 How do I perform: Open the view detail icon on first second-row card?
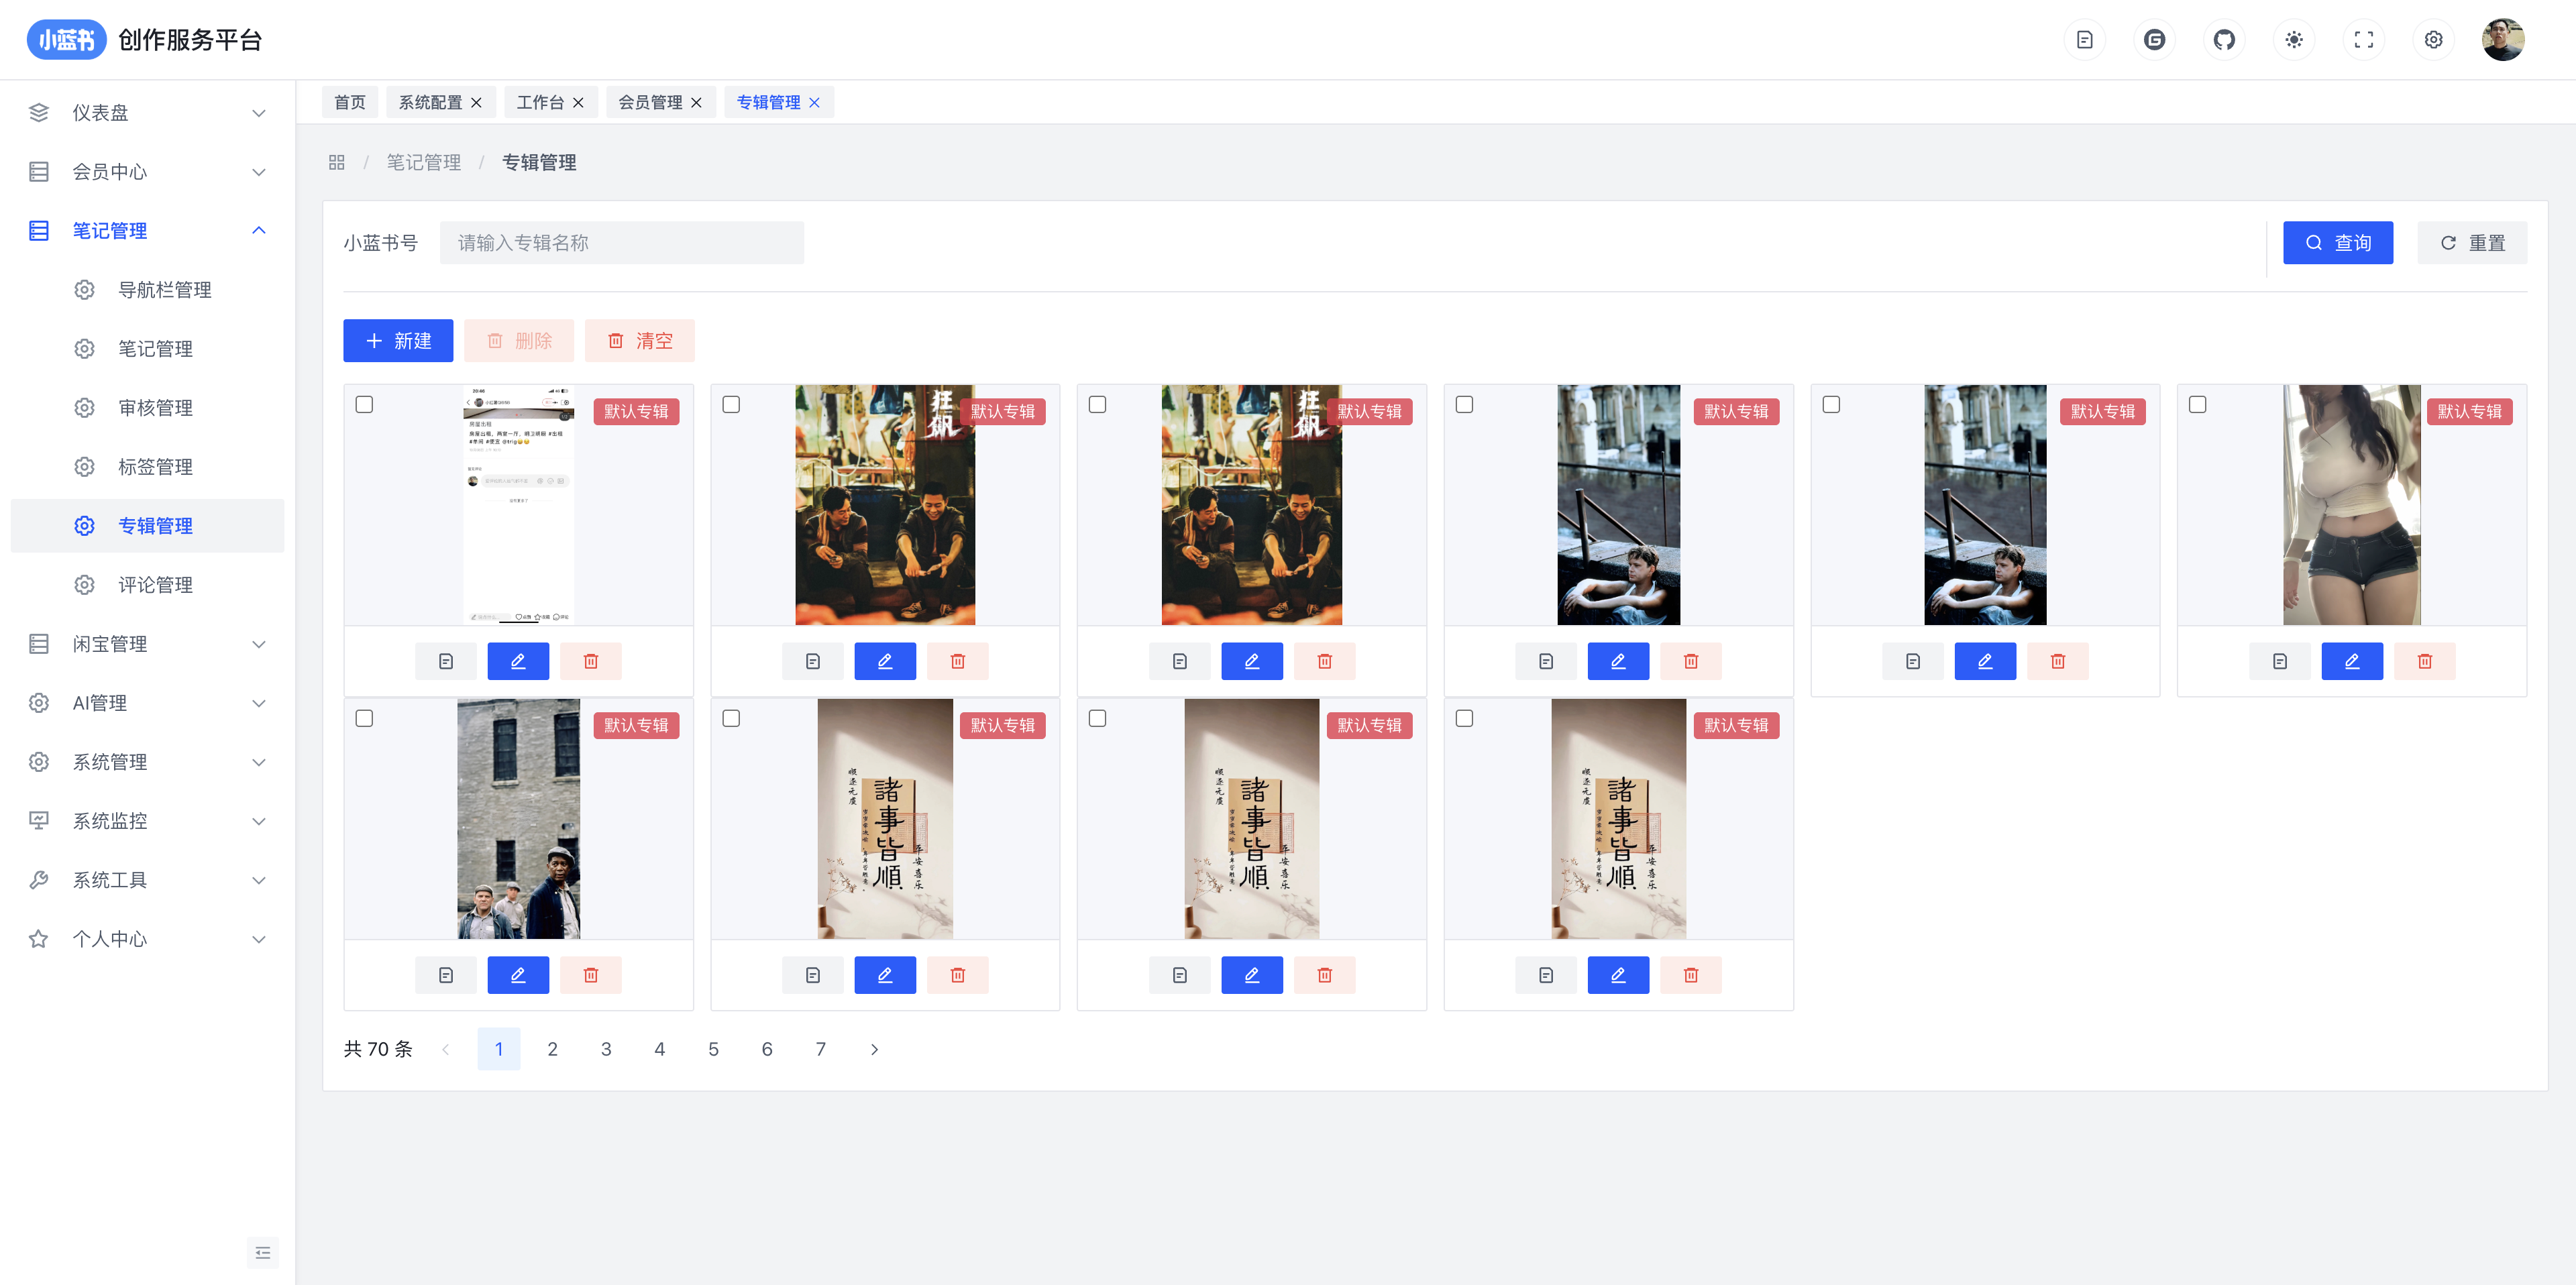446,975
